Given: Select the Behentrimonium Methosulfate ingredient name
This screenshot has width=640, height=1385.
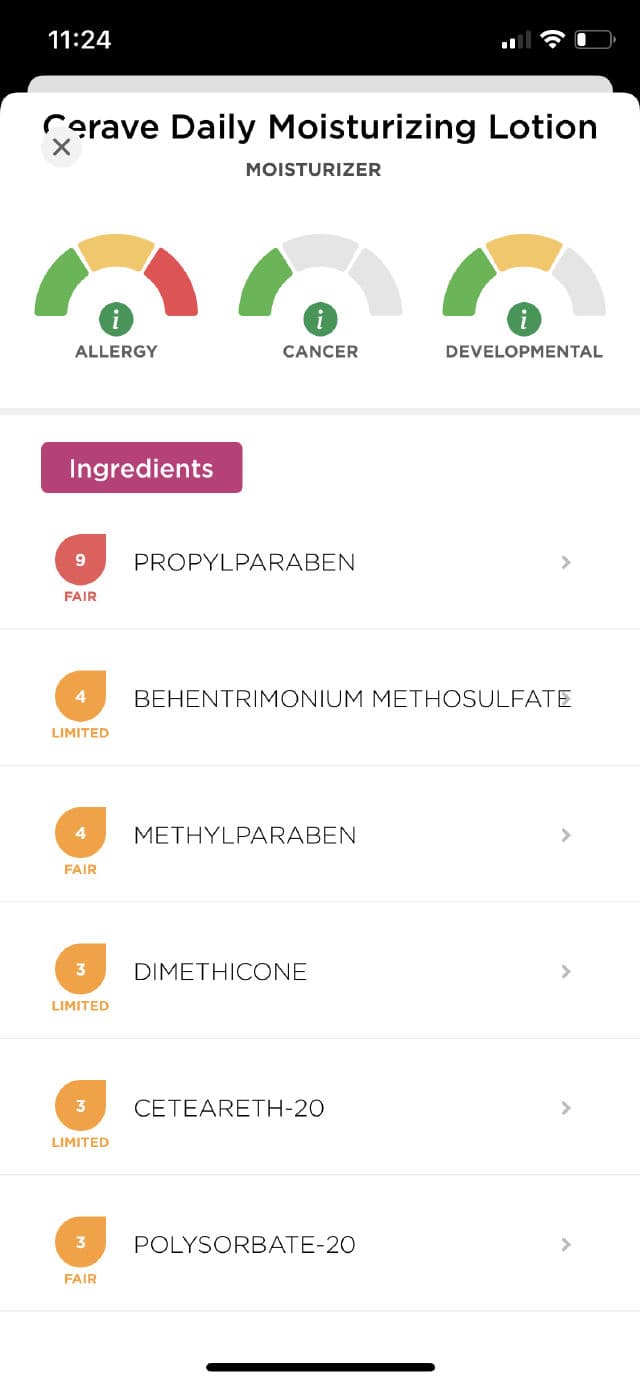Looking at the screenshot, I should [350, 699].
